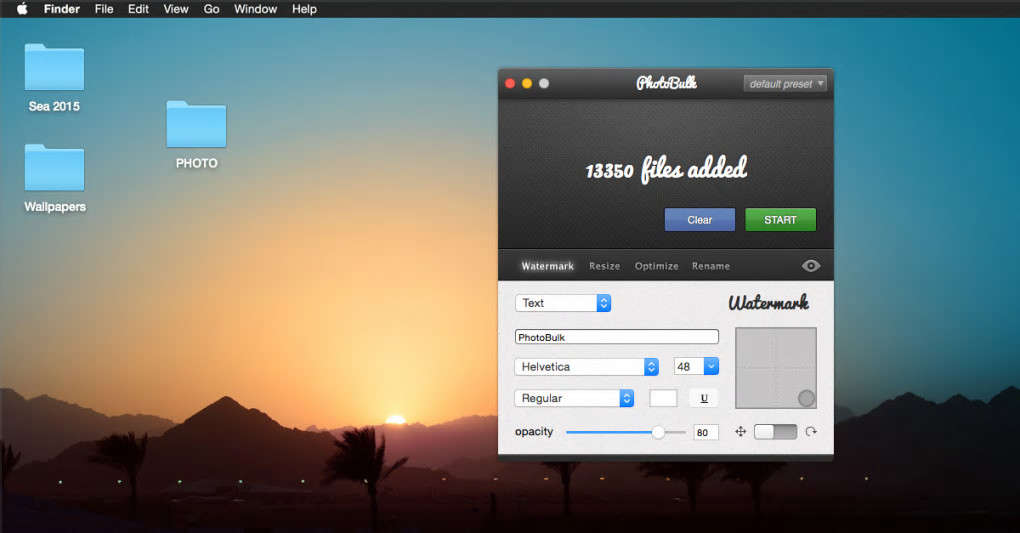The width and height of the screenshot is (1020, 533).
Task: Click the Clear button
Action: click(x=700, y=220)
